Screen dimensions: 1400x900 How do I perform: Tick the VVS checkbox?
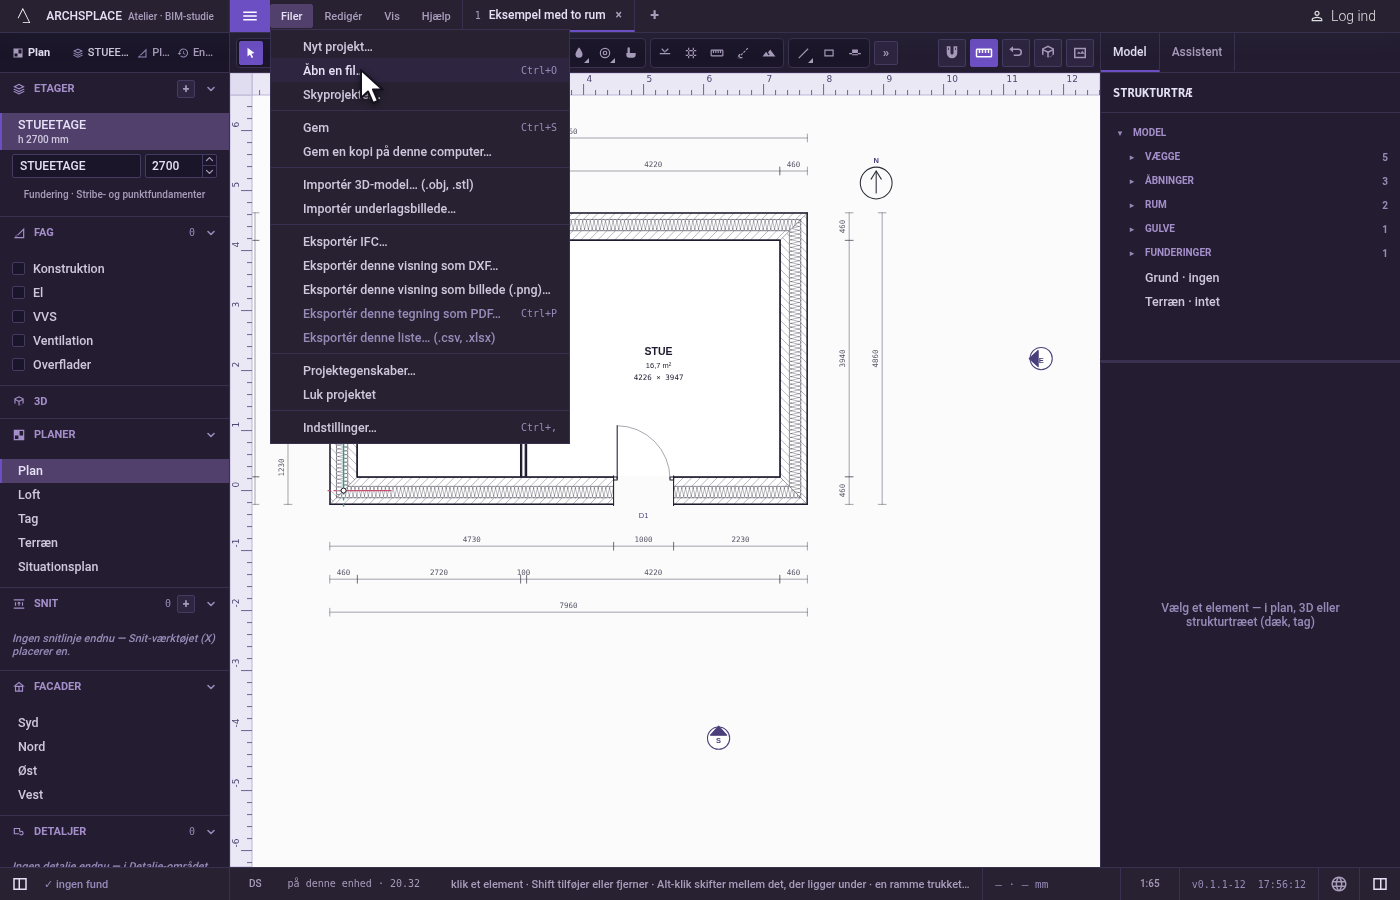pyautogui.click(x=18, y=317)
